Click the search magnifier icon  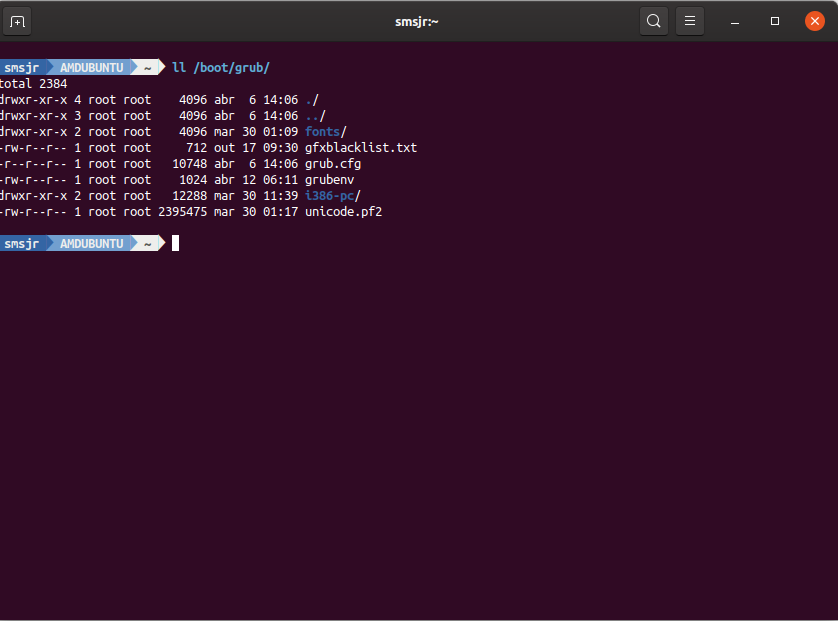coord(653,21)
